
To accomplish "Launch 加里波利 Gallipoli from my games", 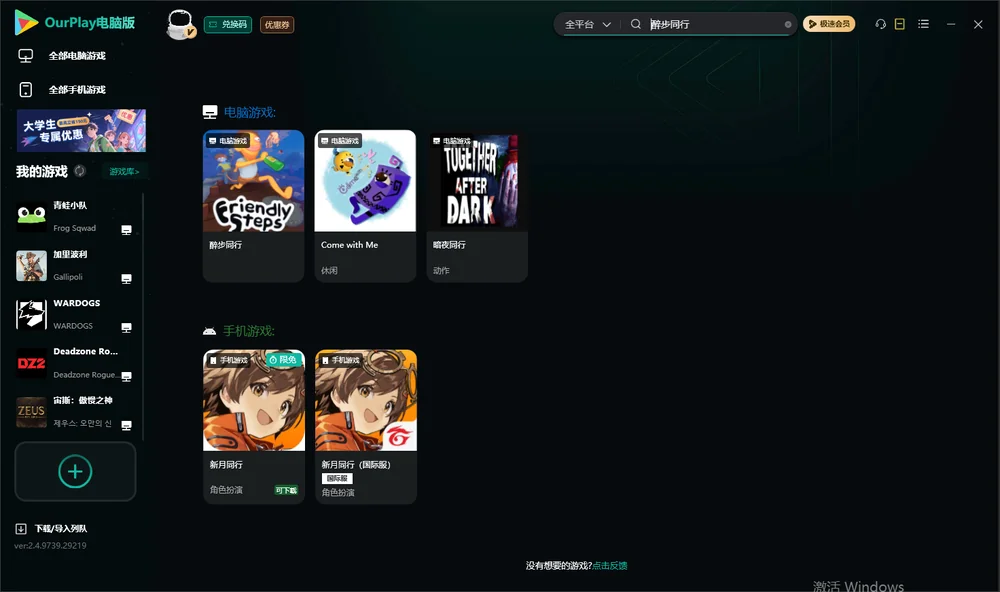I will [x=75, y=265].
